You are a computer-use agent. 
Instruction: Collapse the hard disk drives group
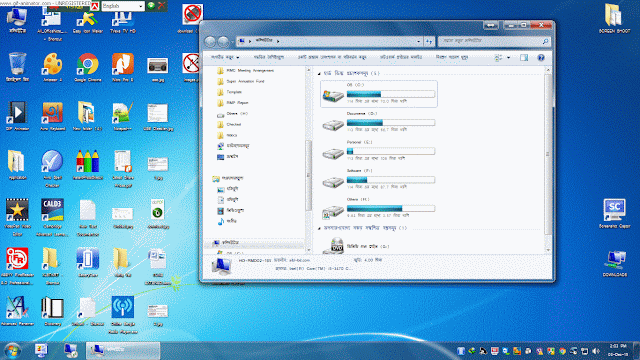319,74
